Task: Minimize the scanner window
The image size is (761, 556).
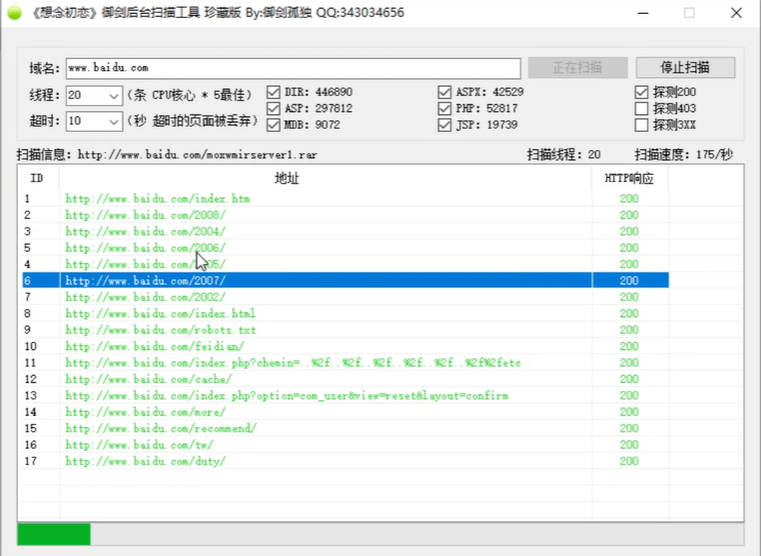Action: pyautogui.click(x=643, y=13)
